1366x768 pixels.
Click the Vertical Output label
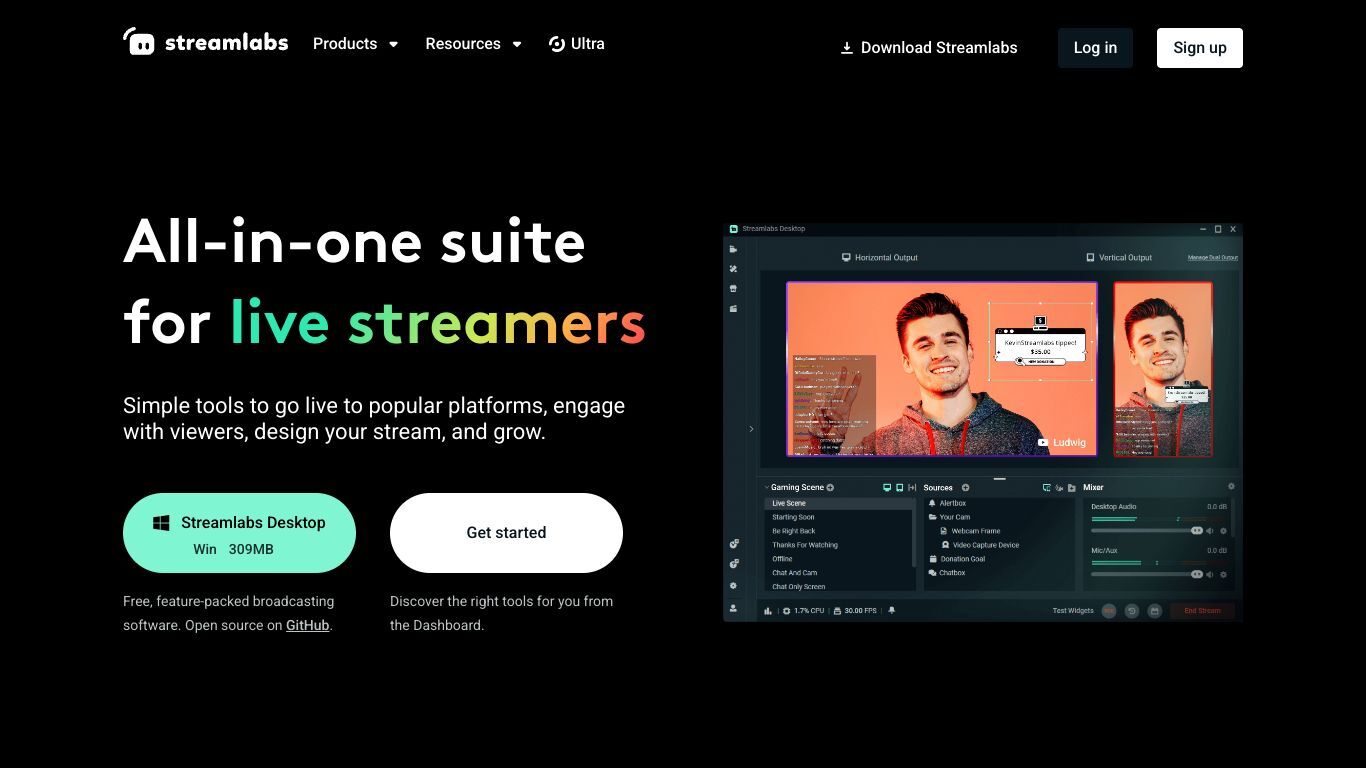(x=1119, y=258)
